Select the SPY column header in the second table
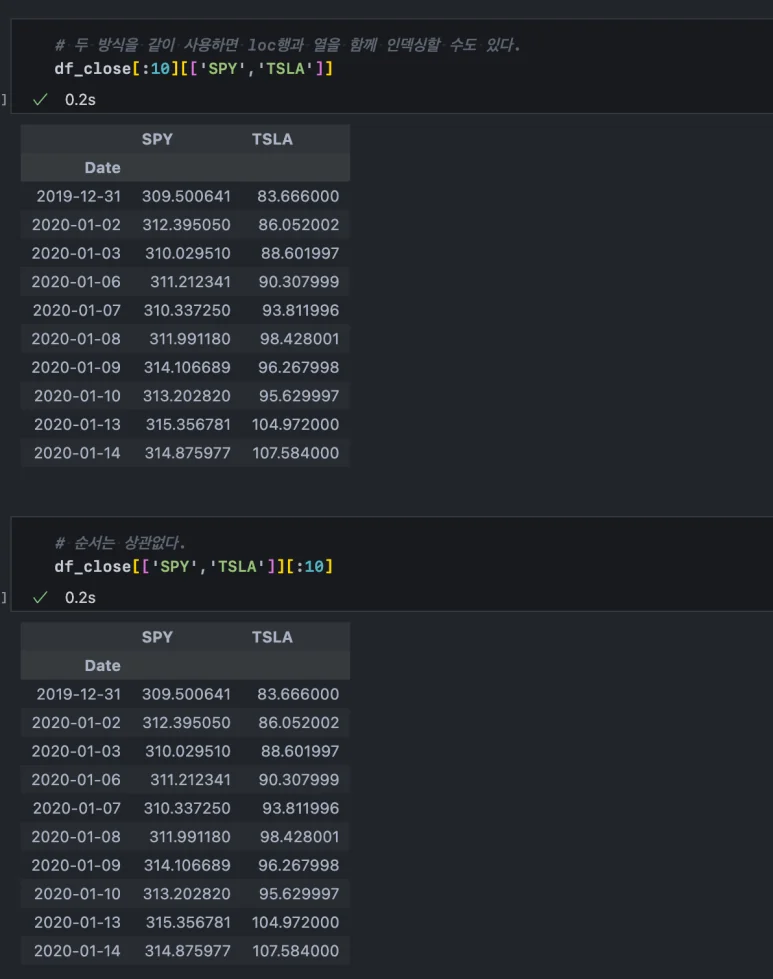Screen dimensions: 773x979 click(157, 637)
